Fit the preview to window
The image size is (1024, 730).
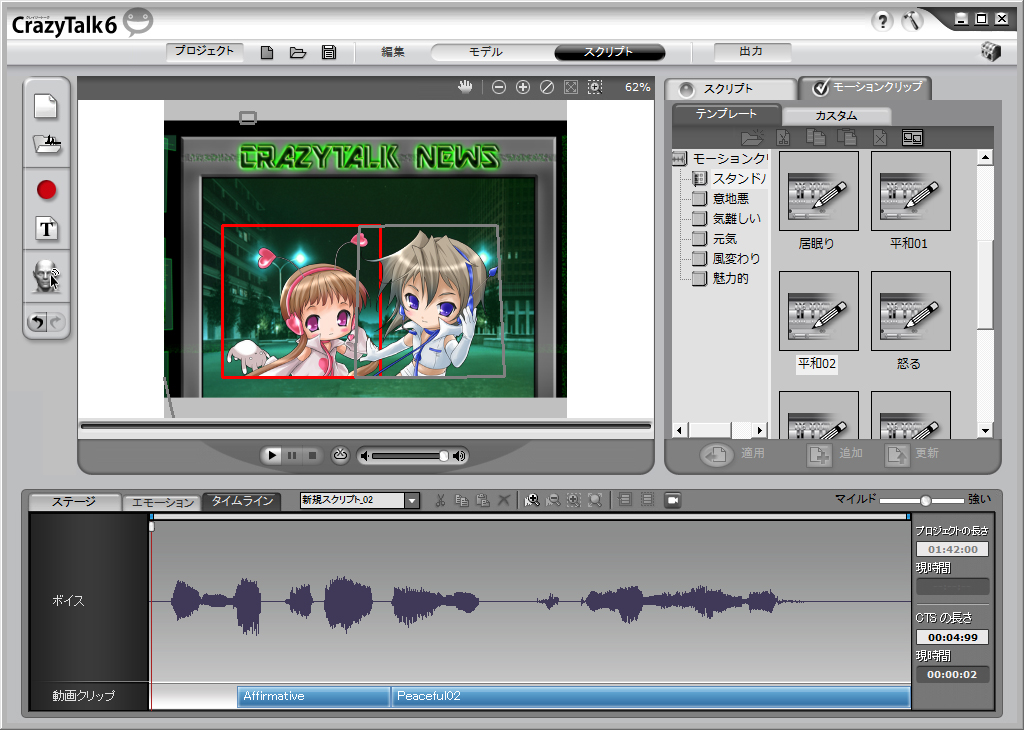571,87
